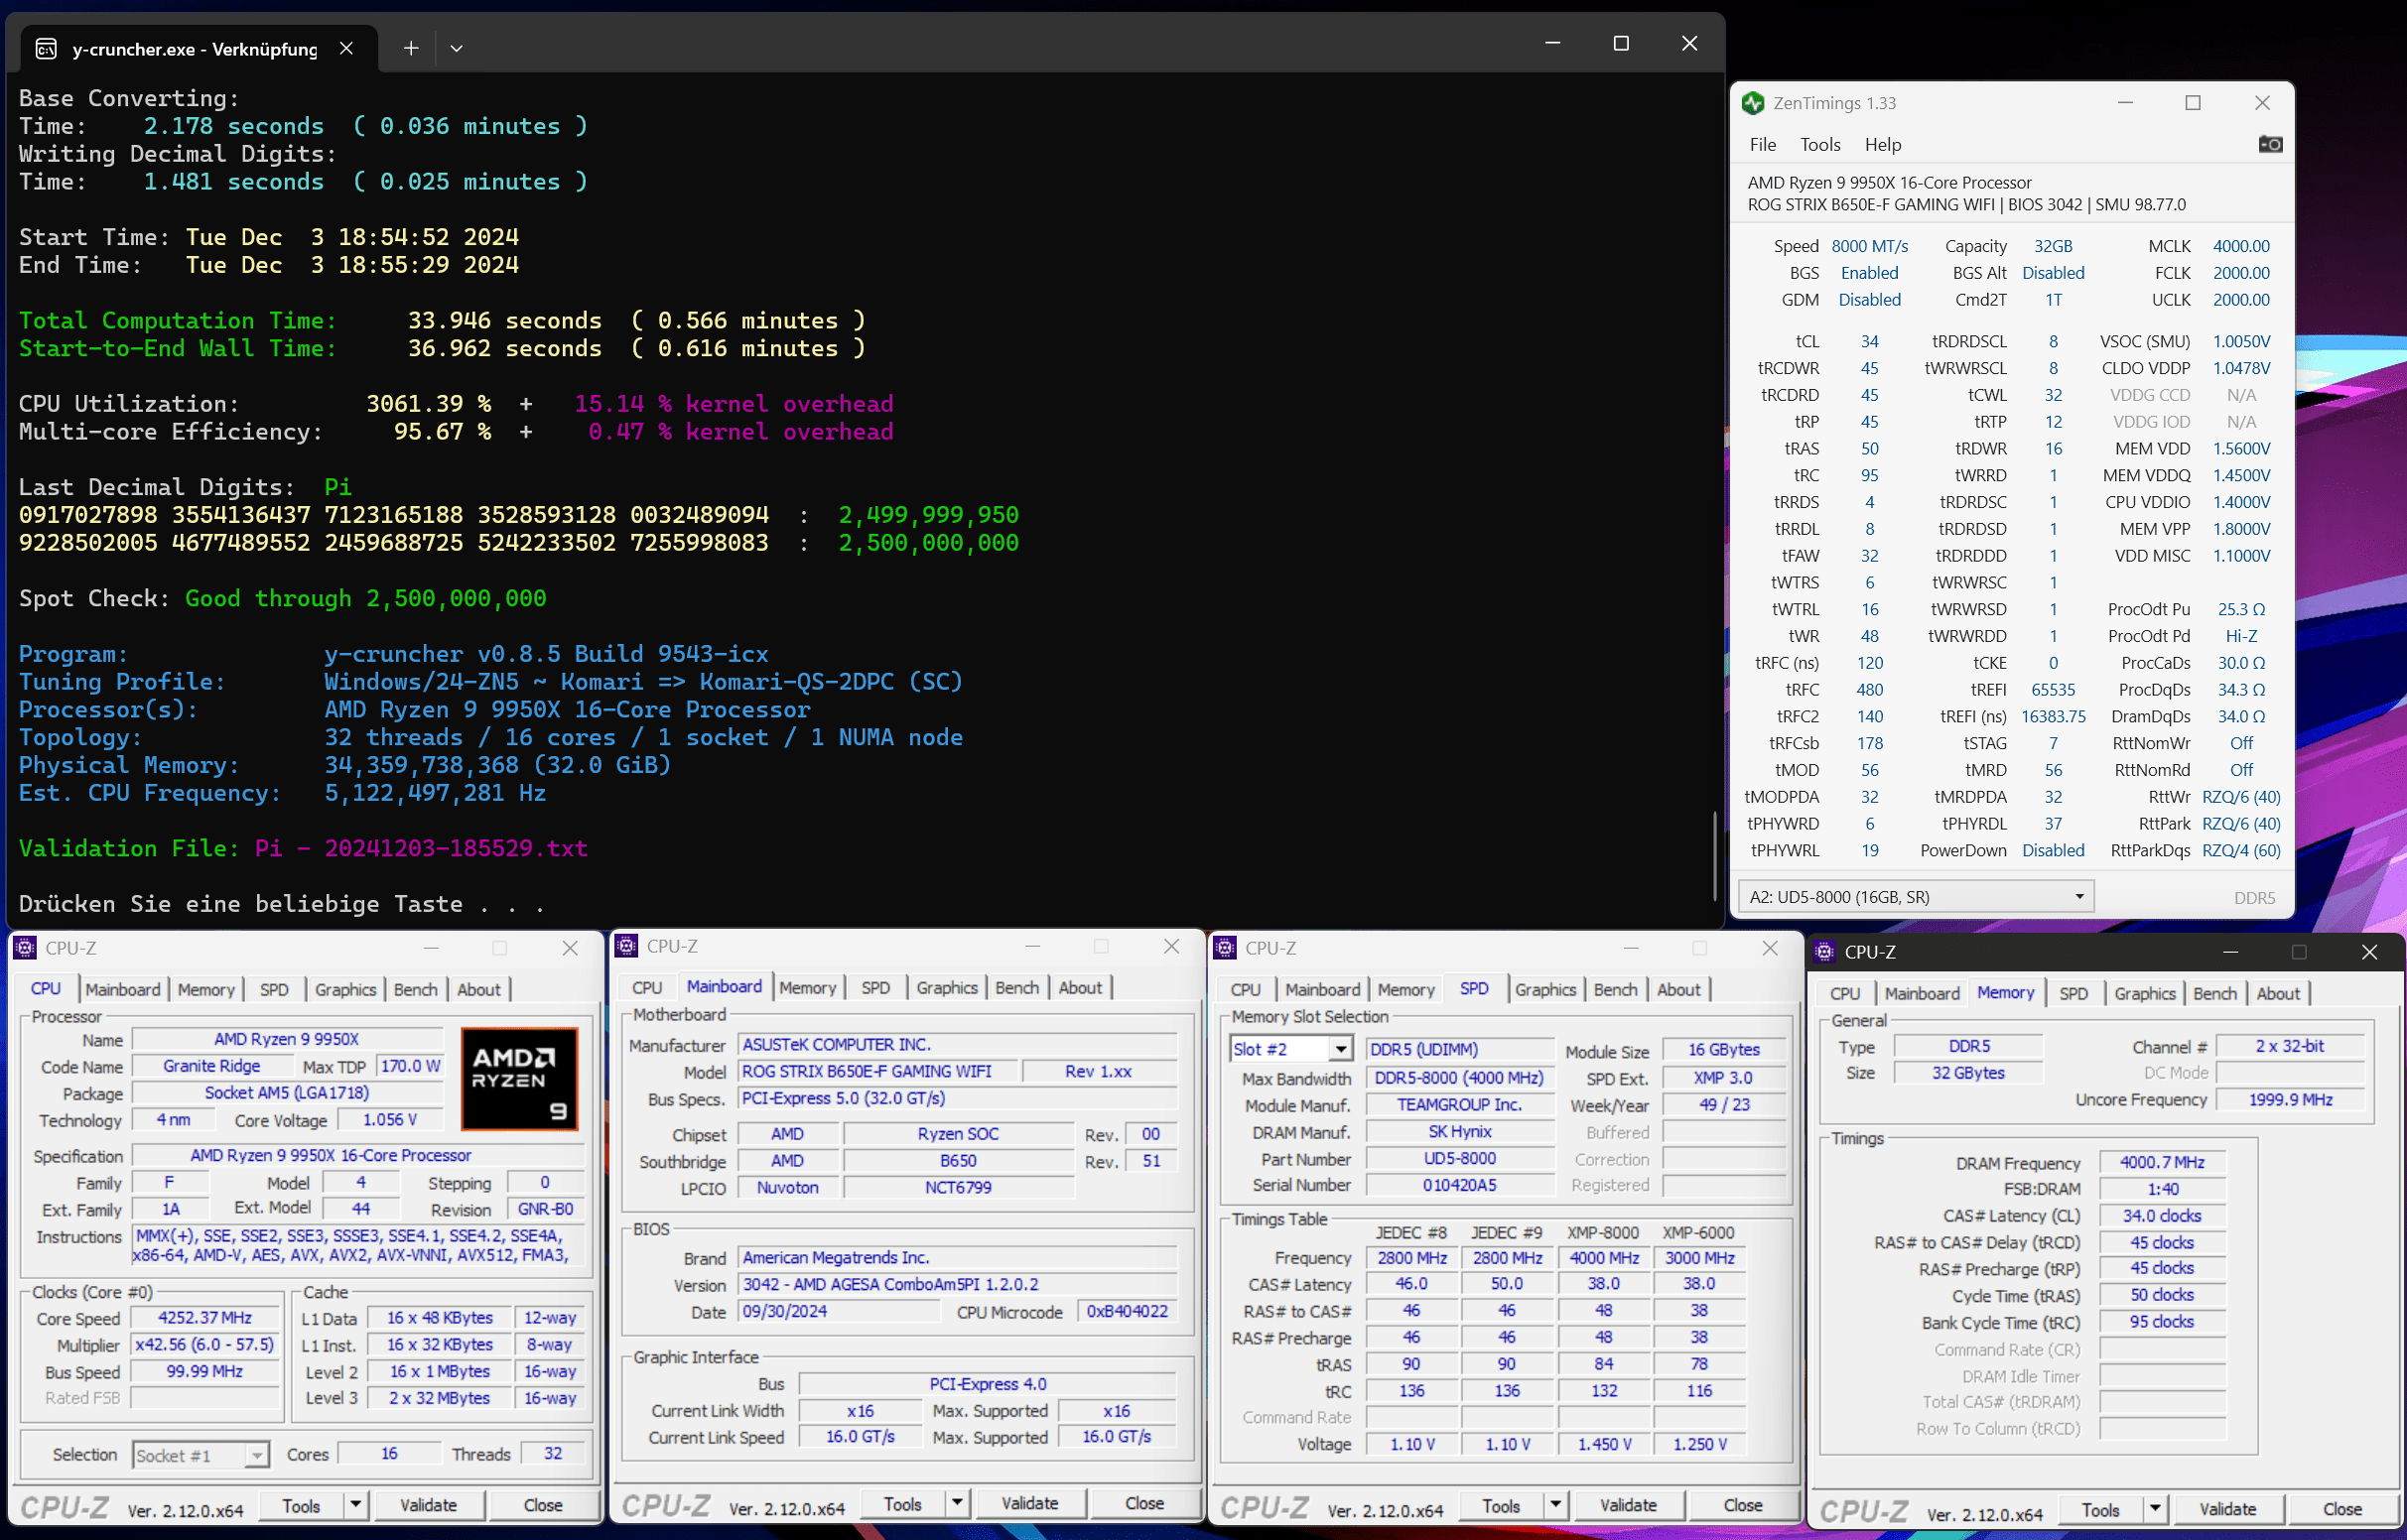Click CPU-Z icon in SPD window title
The width and height of the screenshot is (2407, 1540).
pos(1225,948)
